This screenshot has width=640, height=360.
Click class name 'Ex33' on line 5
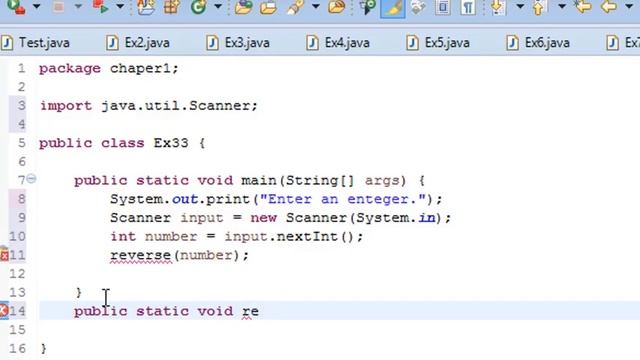[x=171, y=143]
